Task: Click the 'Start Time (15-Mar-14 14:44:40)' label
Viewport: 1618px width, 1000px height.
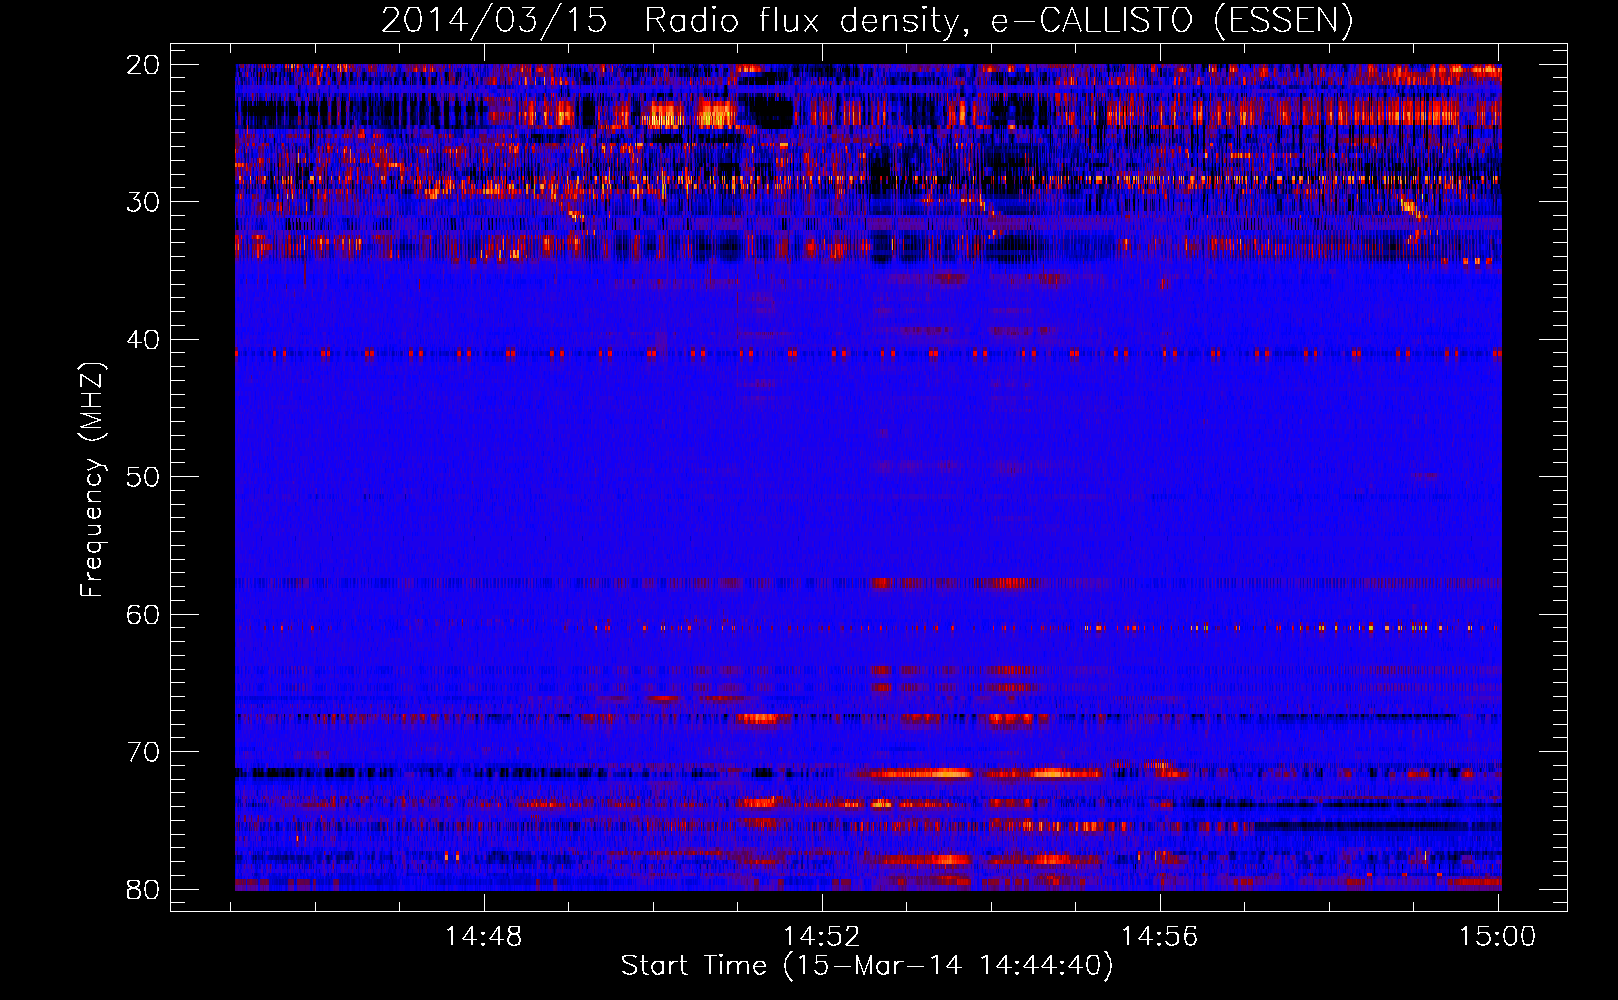Action: point(867,966)
